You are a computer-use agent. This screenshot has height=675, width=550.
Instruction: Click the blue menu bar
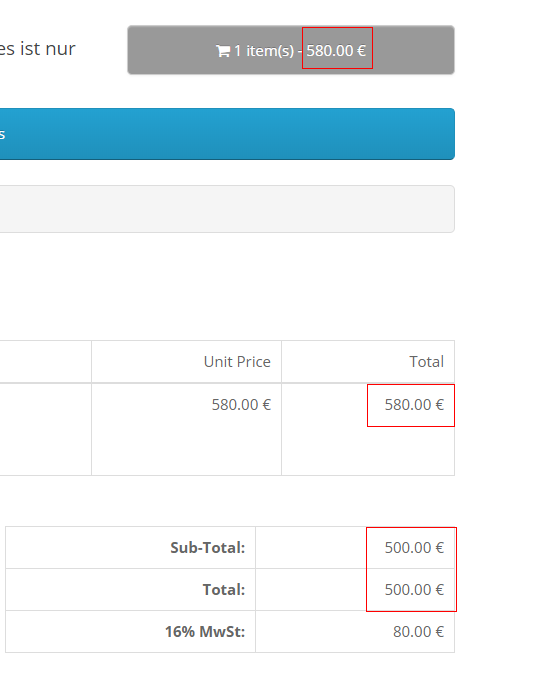227,134
